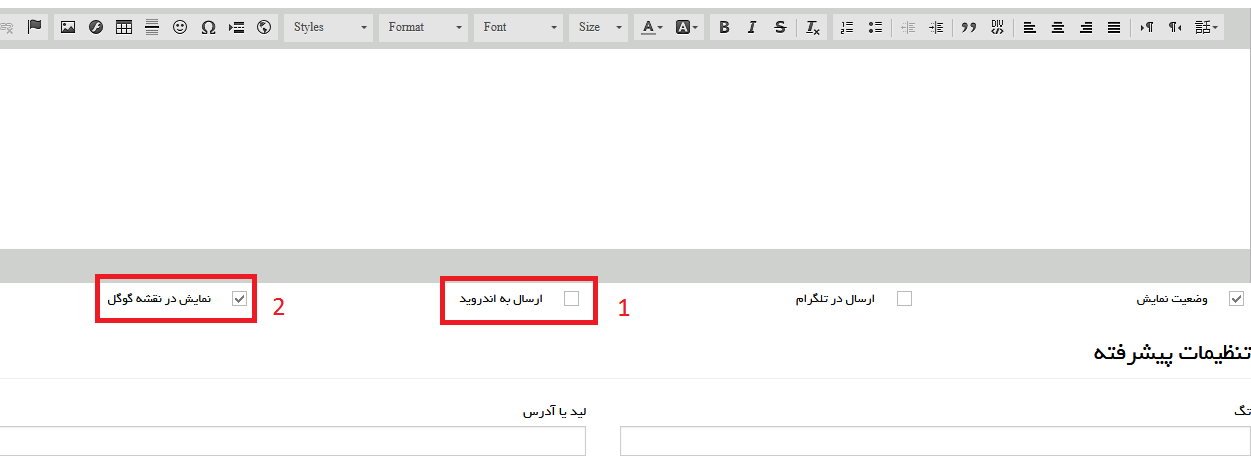Screen dimensions: 1251x463
Task: Insert Flash object icon
Action: coord(96,27)
